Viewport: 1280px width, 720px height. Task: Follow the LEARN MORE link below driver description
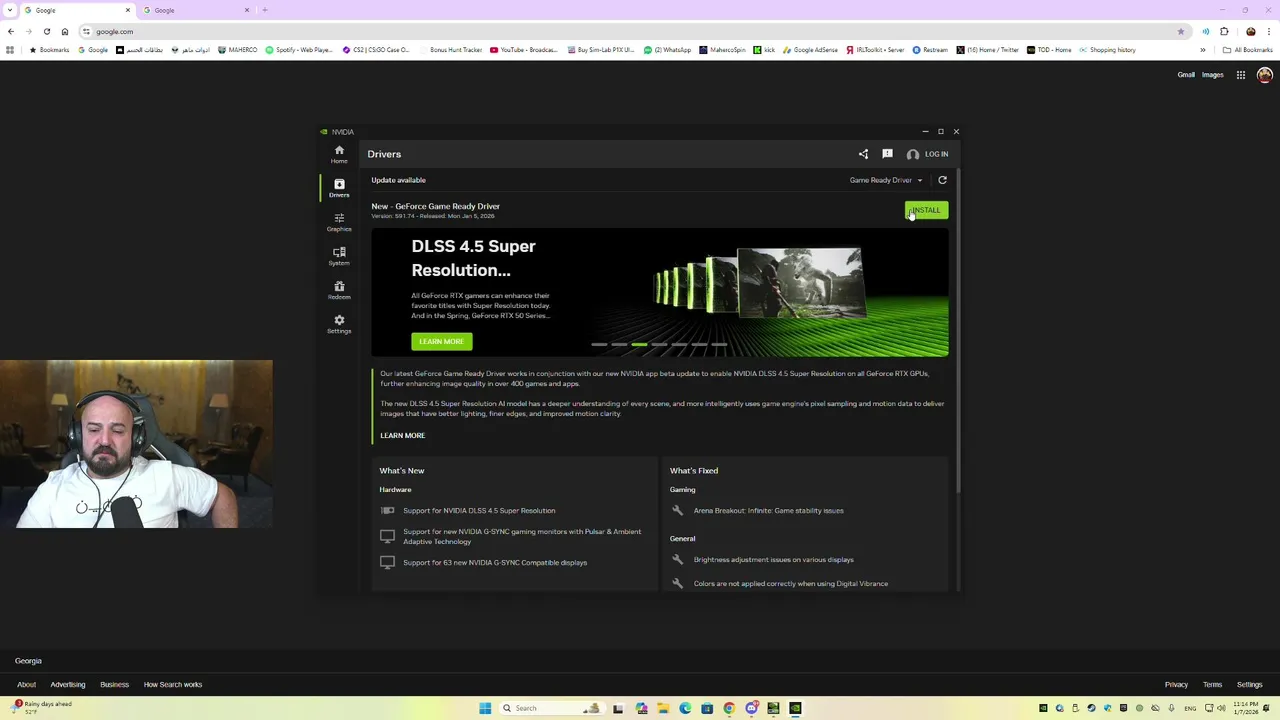tap(402, 436)
